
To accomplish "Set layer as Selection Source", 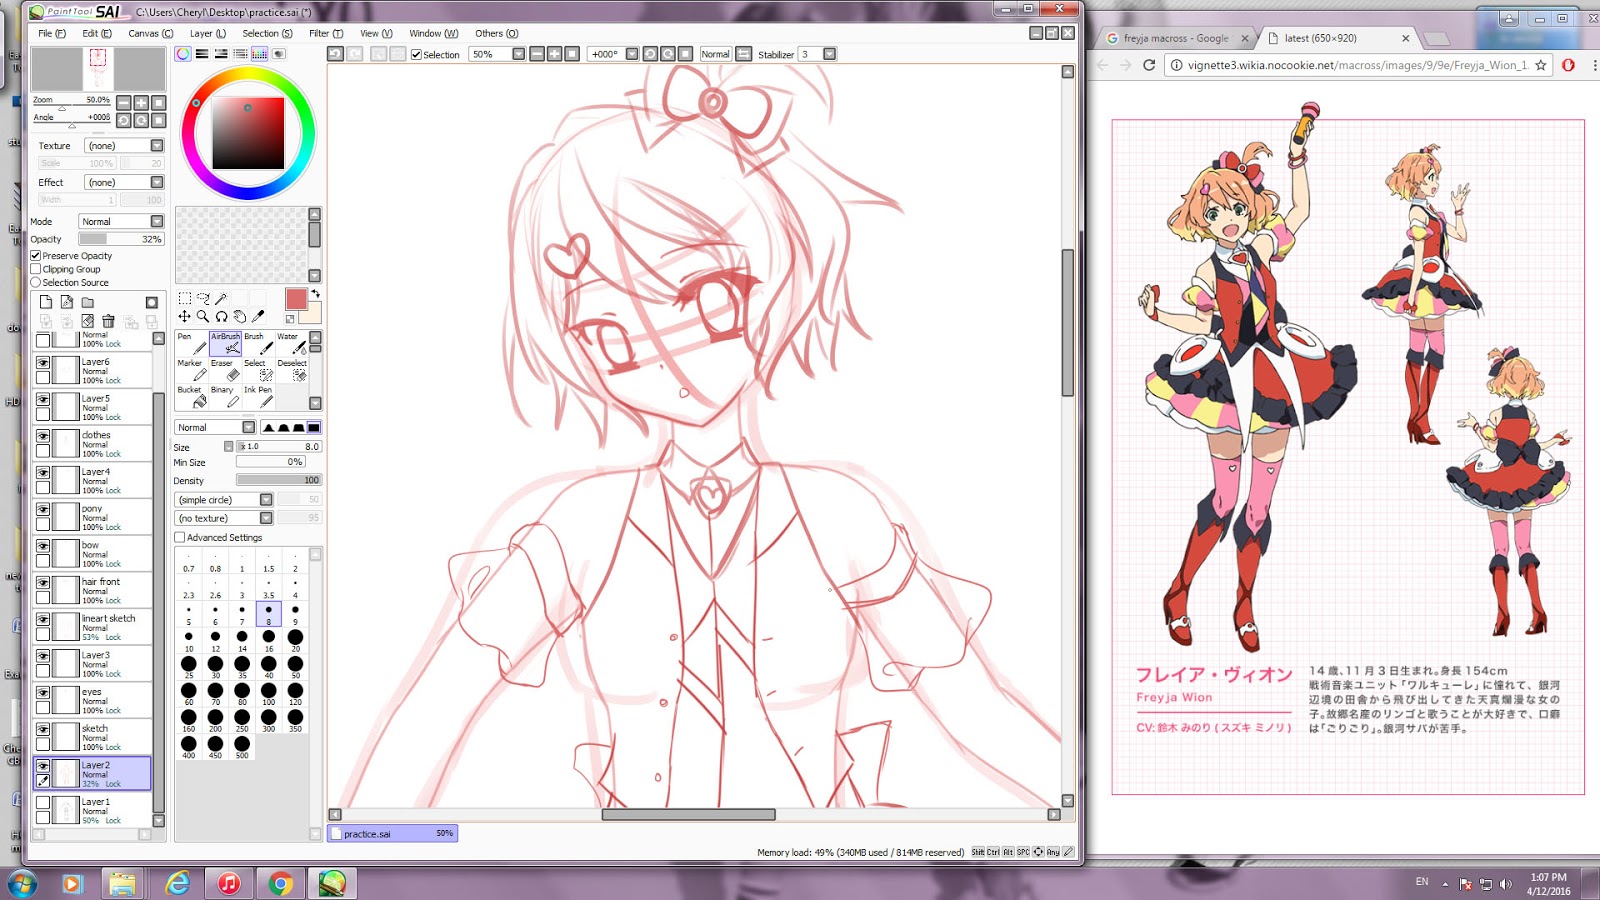I will [x=36, y=283].
